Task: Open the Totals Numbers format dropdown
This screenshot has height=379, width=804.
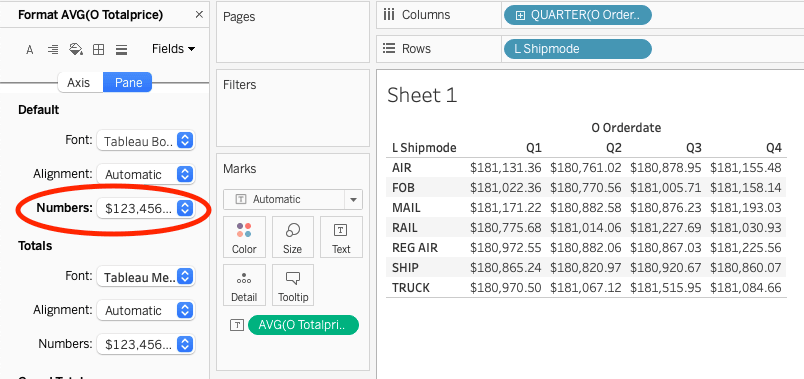Action: 146,345
